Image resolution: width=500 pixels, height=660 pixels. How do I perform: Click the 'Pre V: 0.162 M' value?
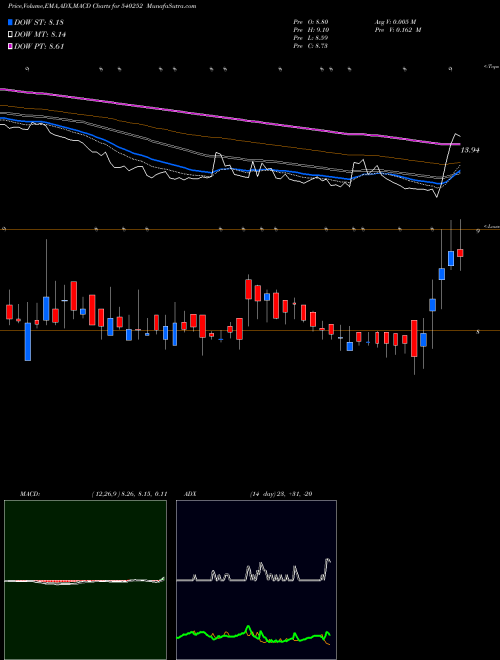point(400,30)
